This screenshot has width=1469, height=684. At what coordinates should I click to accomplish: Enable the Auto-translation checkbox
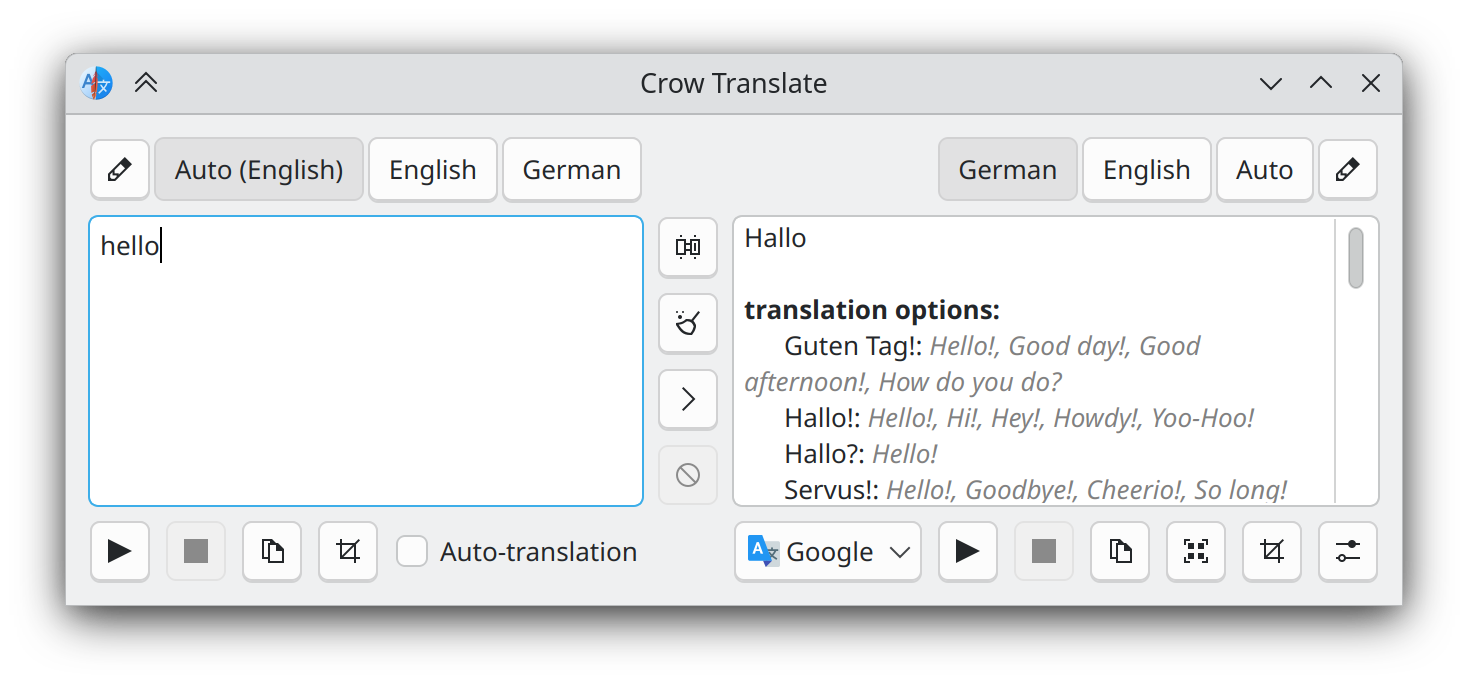tap(412, 551)
